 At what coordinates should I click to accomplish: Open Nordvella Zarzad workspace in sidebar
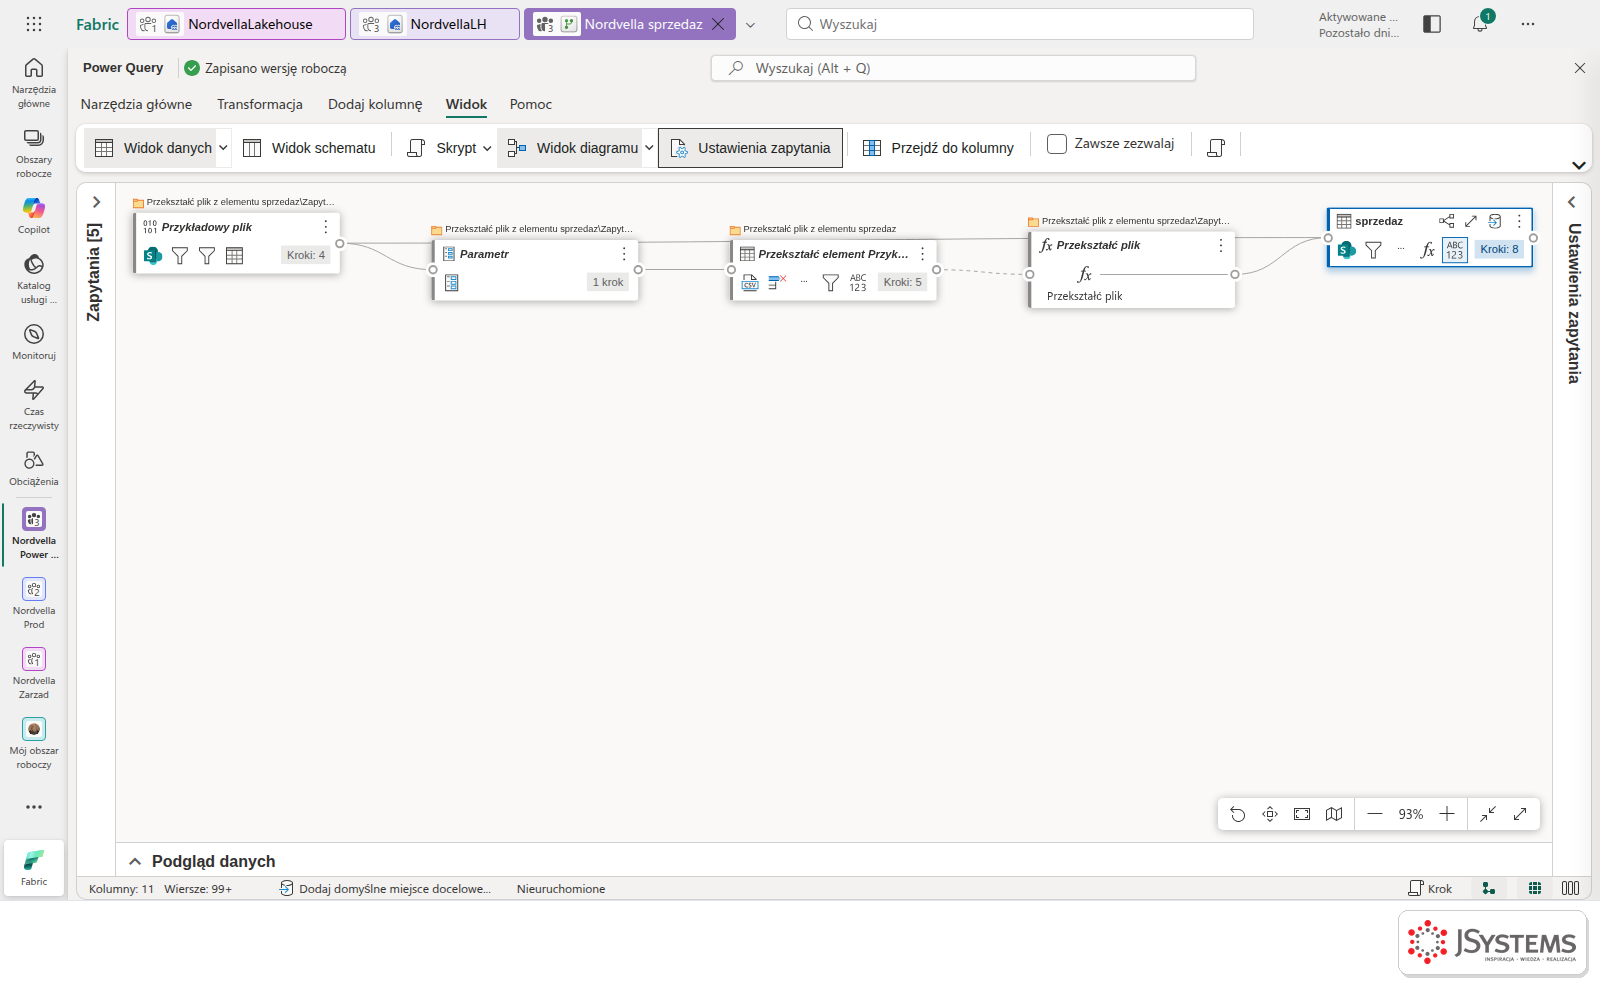pyautogui.click(x=34, y=673)
